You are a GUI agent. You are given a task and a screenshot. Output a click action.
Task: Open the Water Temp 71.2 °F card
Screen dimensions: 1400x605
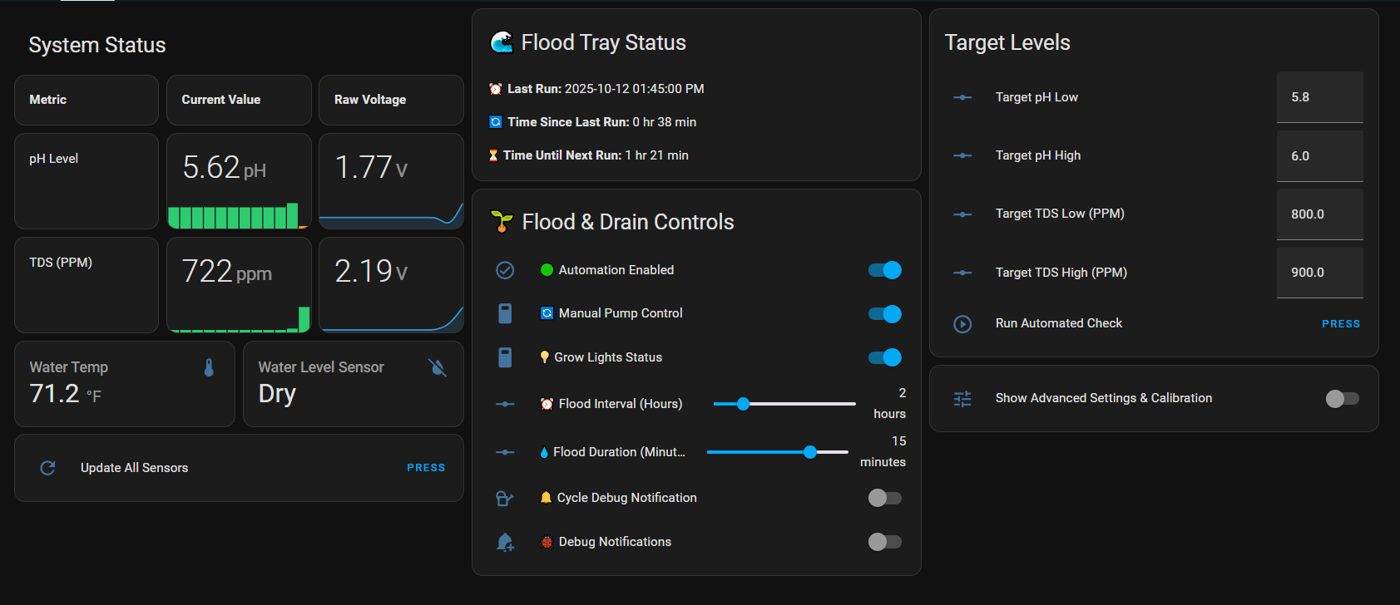click(125, 384)
